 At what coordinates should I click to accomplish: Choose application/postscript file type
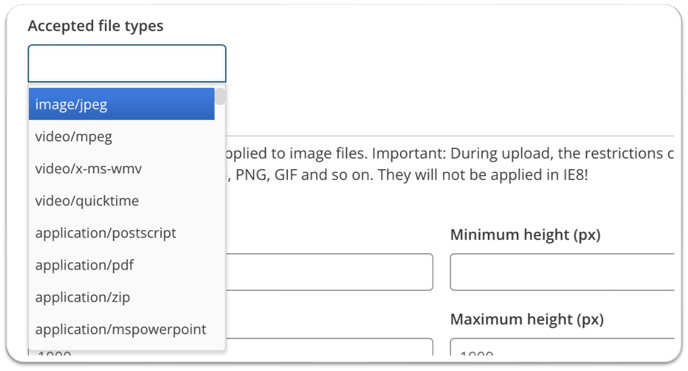pos(122,232)
